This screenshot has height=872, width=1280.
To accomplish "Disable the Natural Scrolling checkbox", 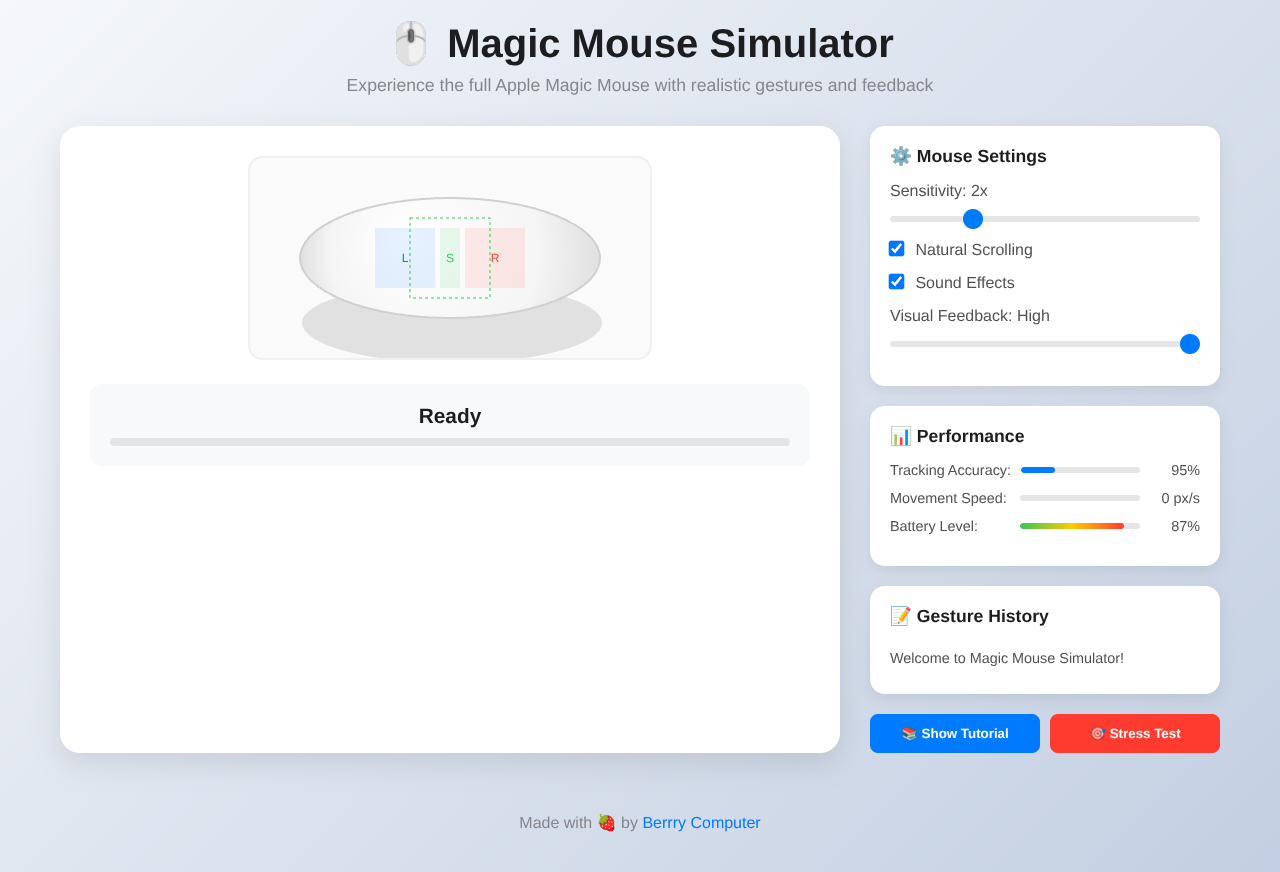I will pos(896,248).
